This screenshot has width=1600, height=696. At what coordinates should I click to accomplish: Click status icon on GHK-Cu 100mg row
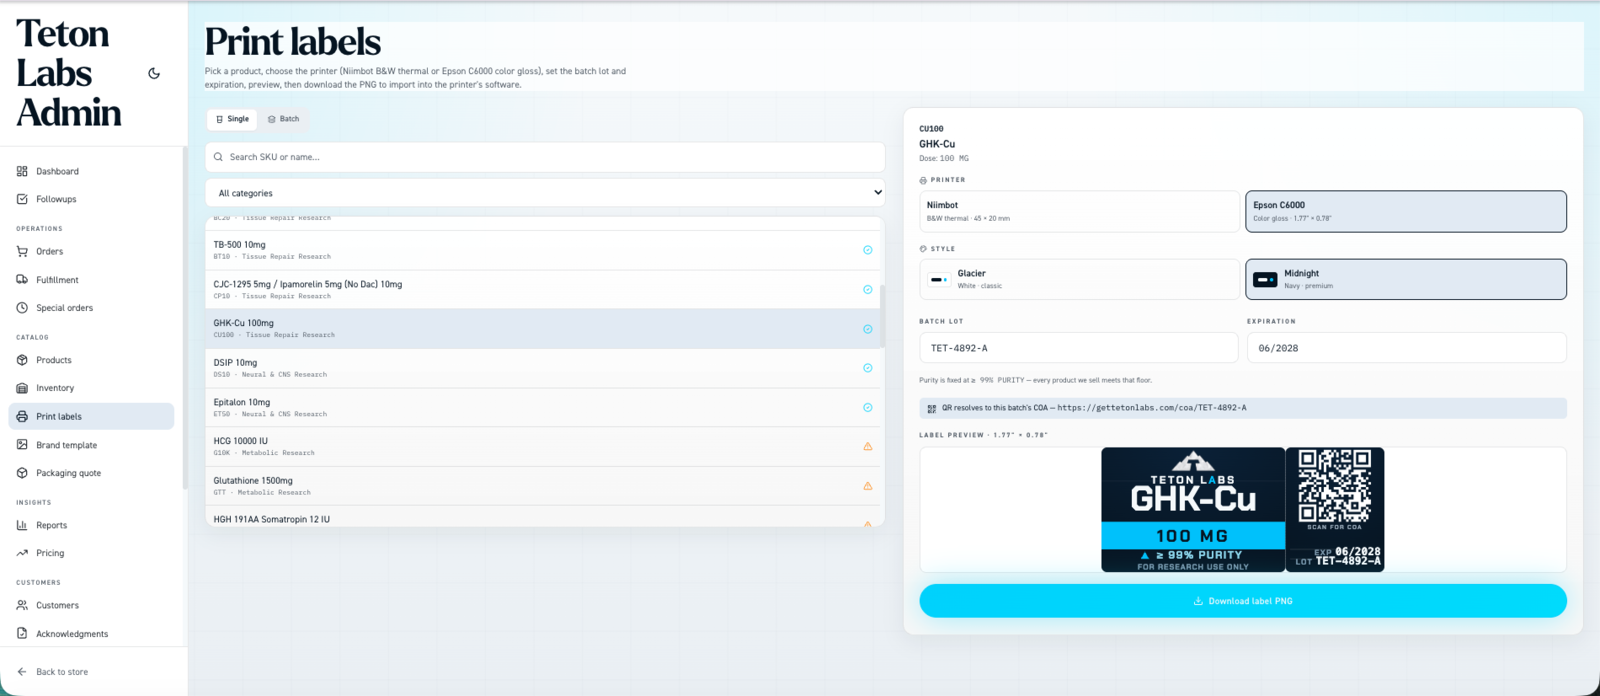tap(867, 329)
